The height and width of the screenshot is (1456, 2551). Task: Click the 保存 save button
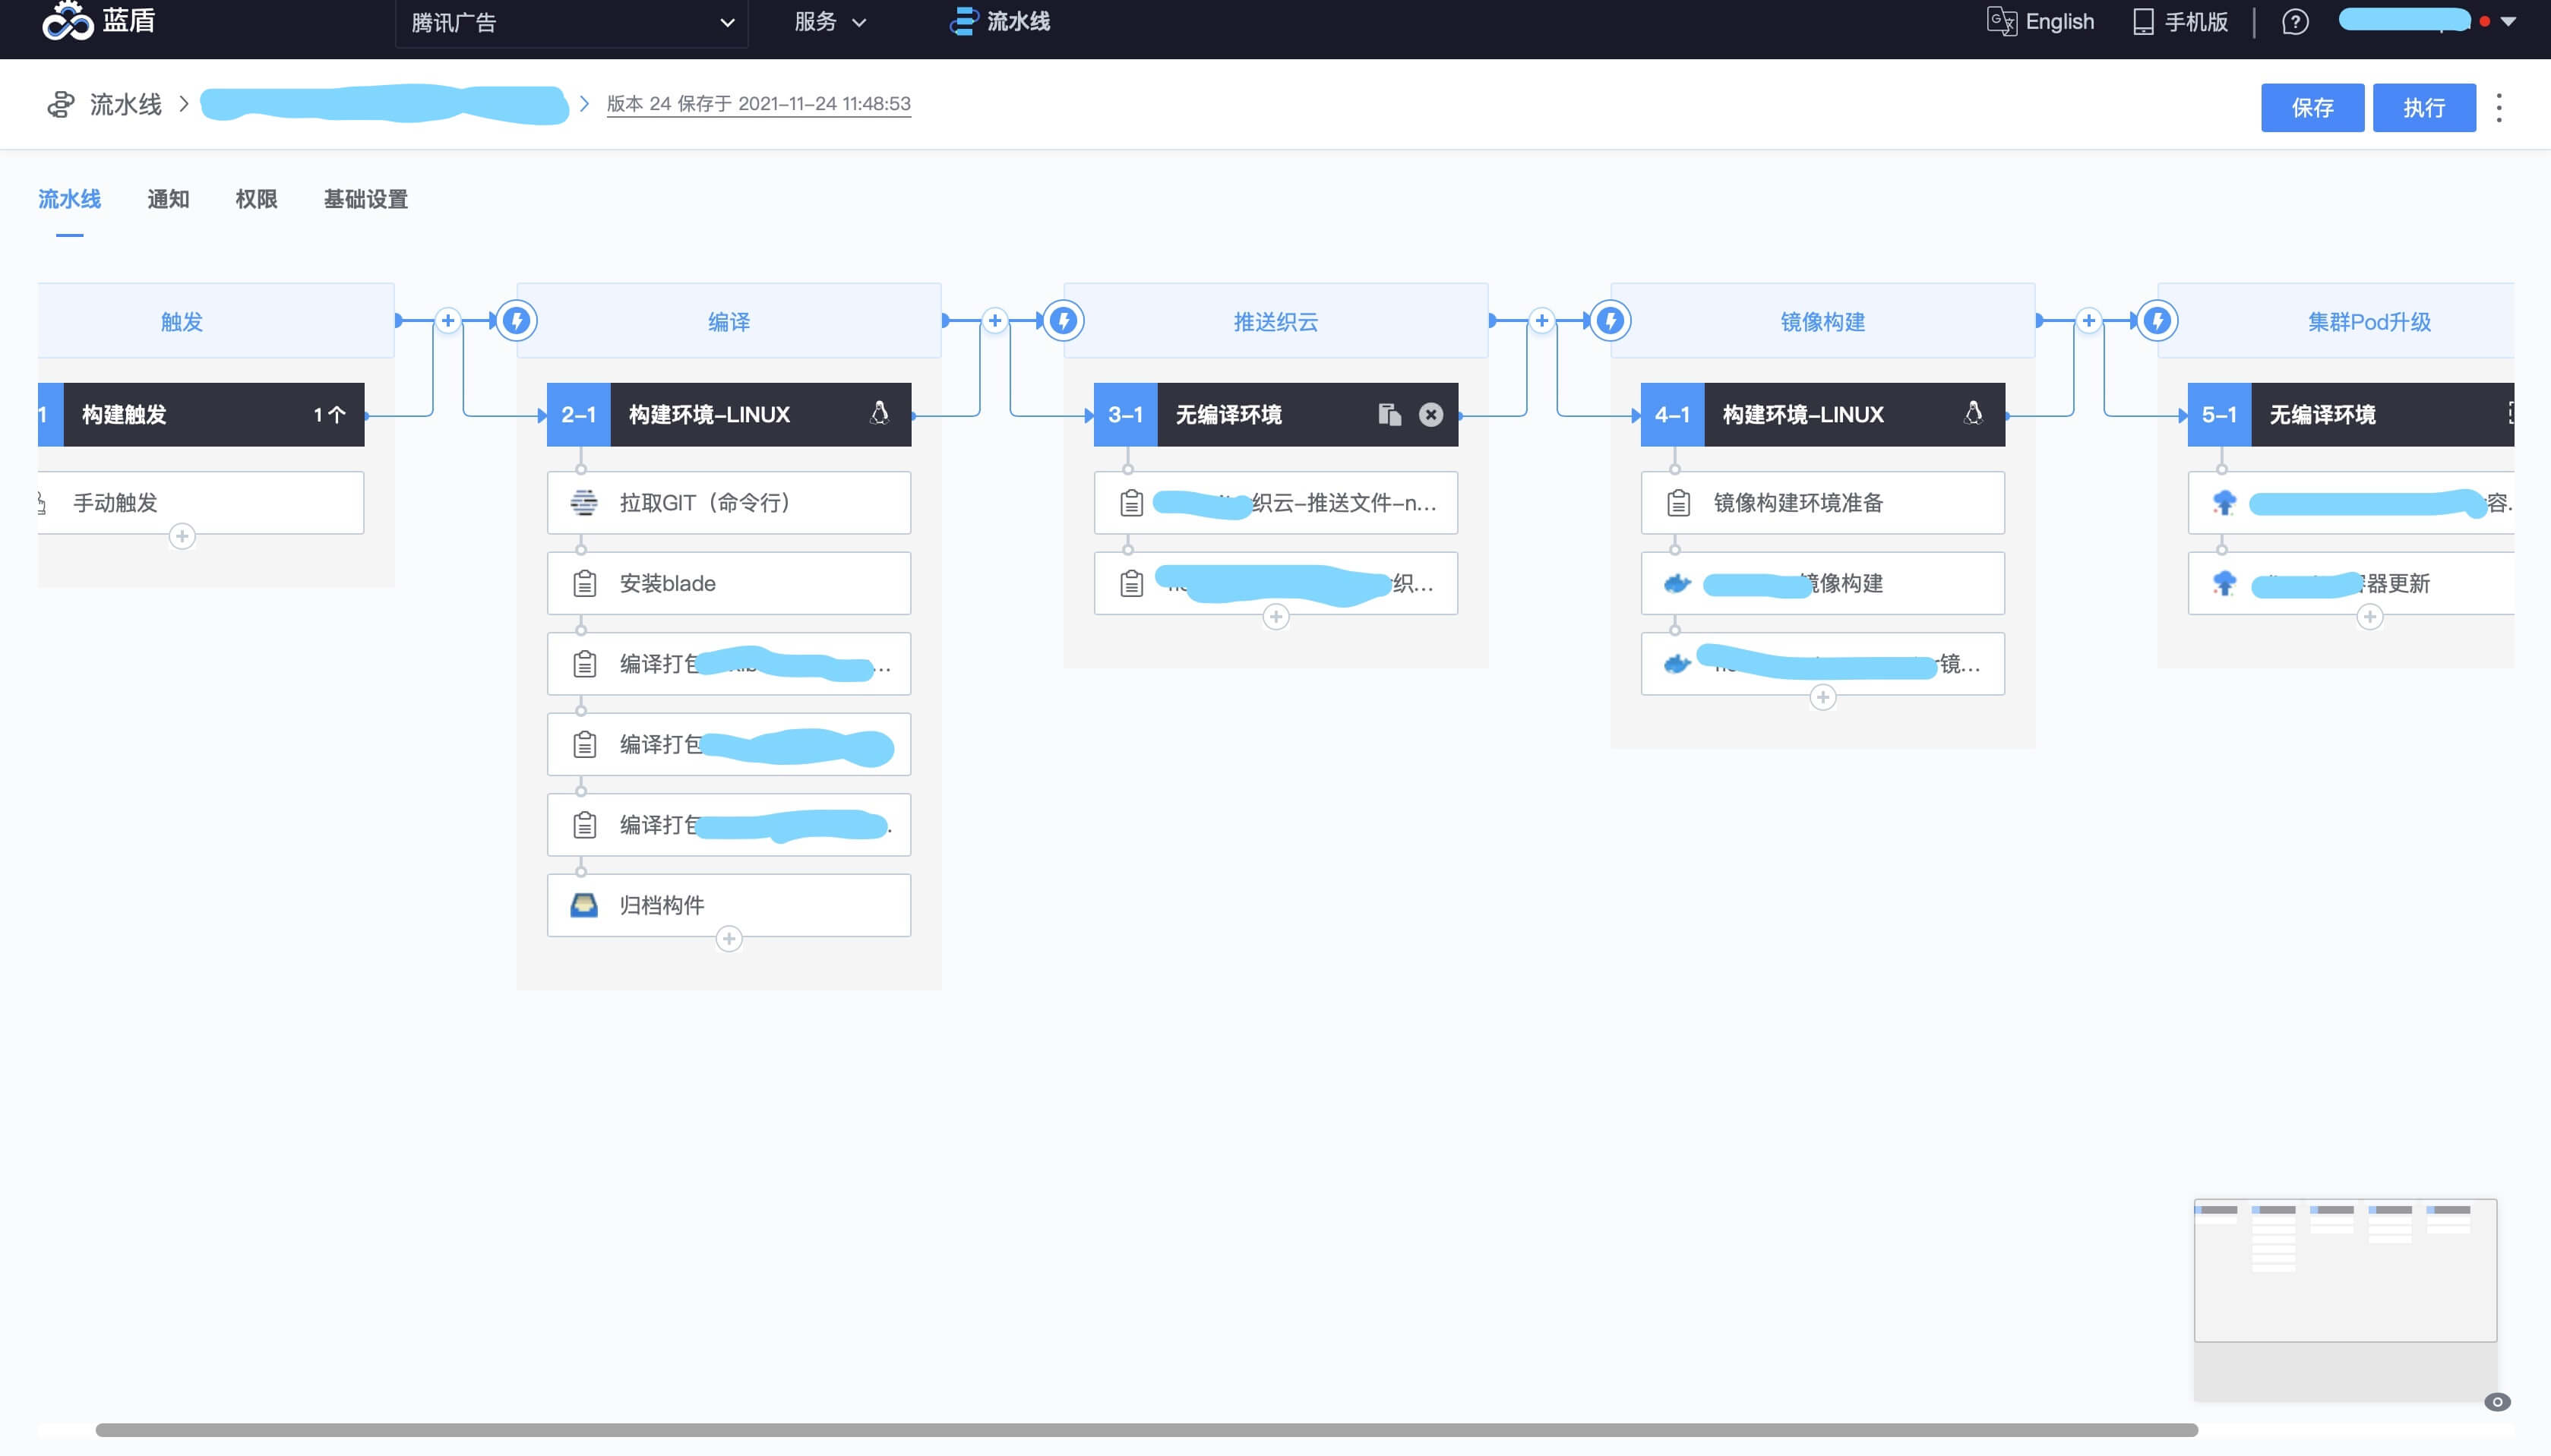point(2312,108)
